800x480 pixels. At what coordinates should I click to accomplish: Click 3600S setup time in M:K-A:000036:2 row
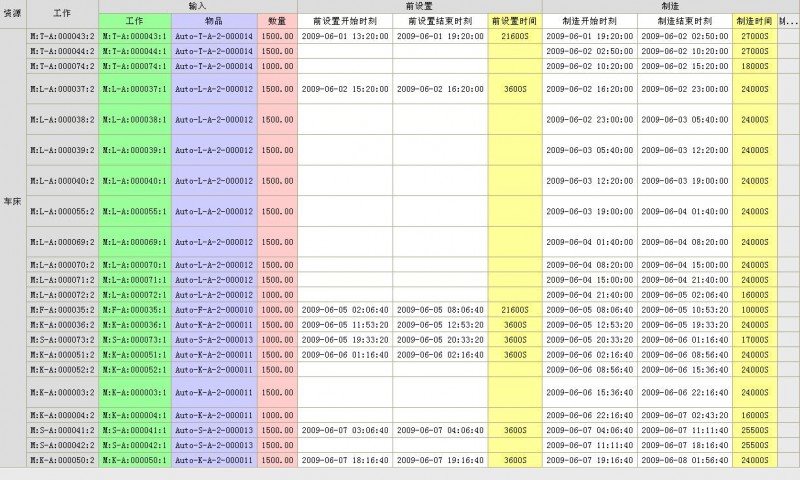coord(514,325)
